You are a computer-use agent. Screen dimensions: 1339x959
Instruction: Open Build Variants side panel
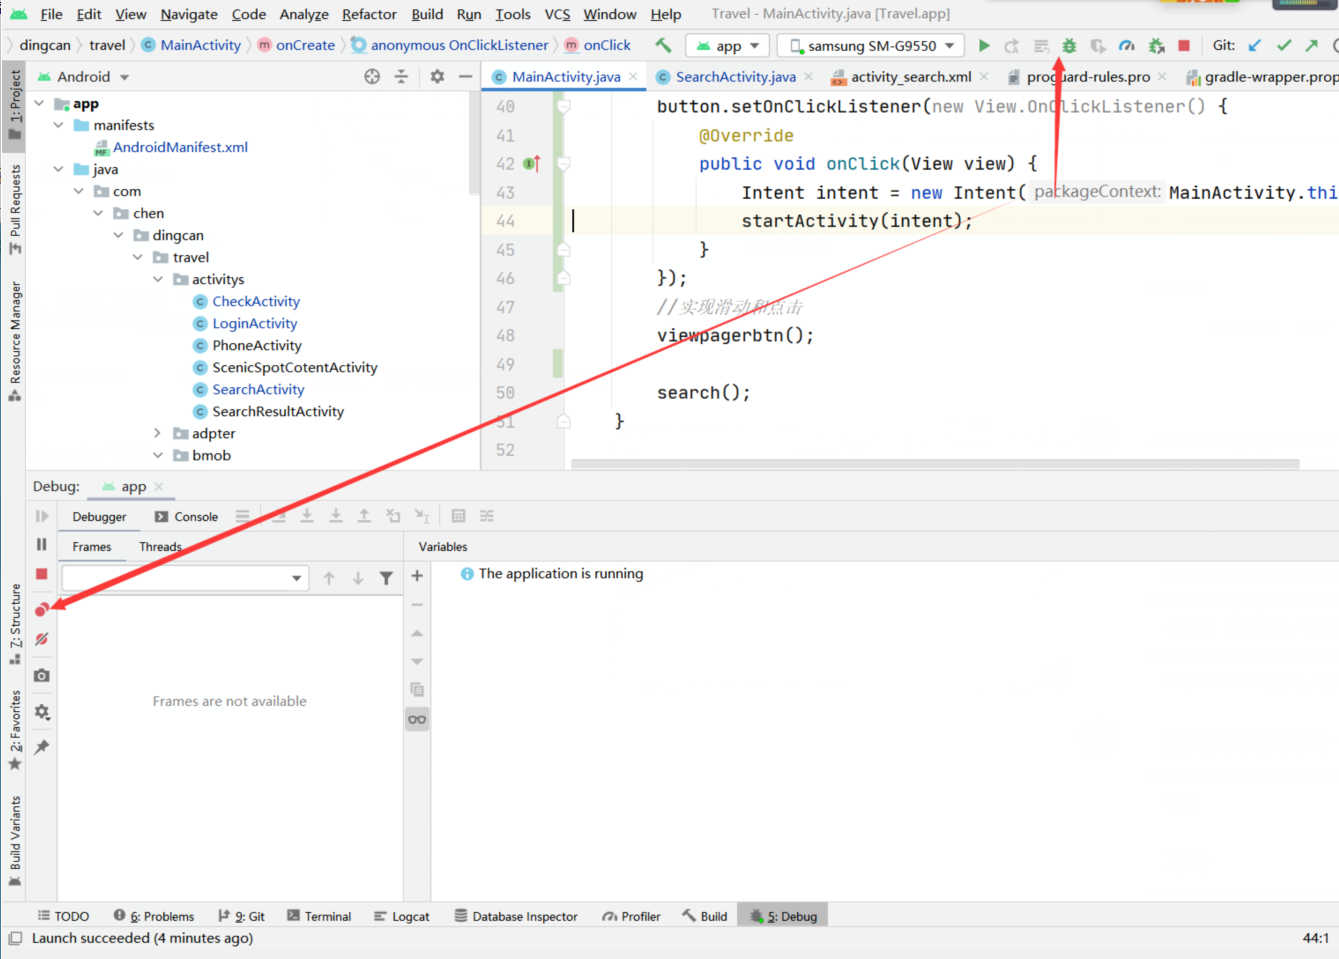(15, 840)
